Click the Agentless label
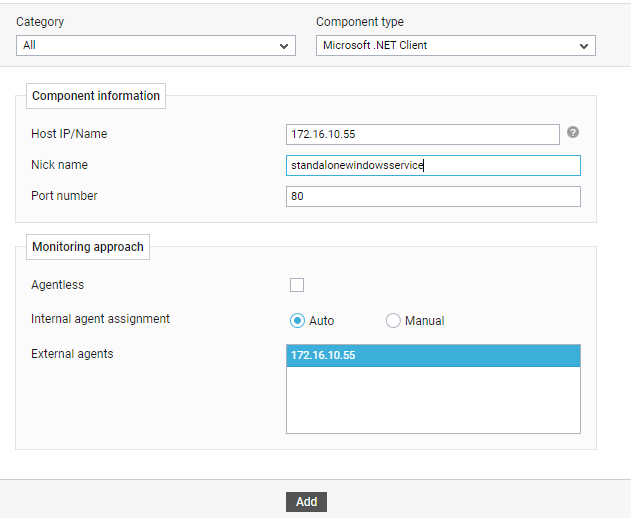This screenshot has height=518, width=631. click(58, 285)
